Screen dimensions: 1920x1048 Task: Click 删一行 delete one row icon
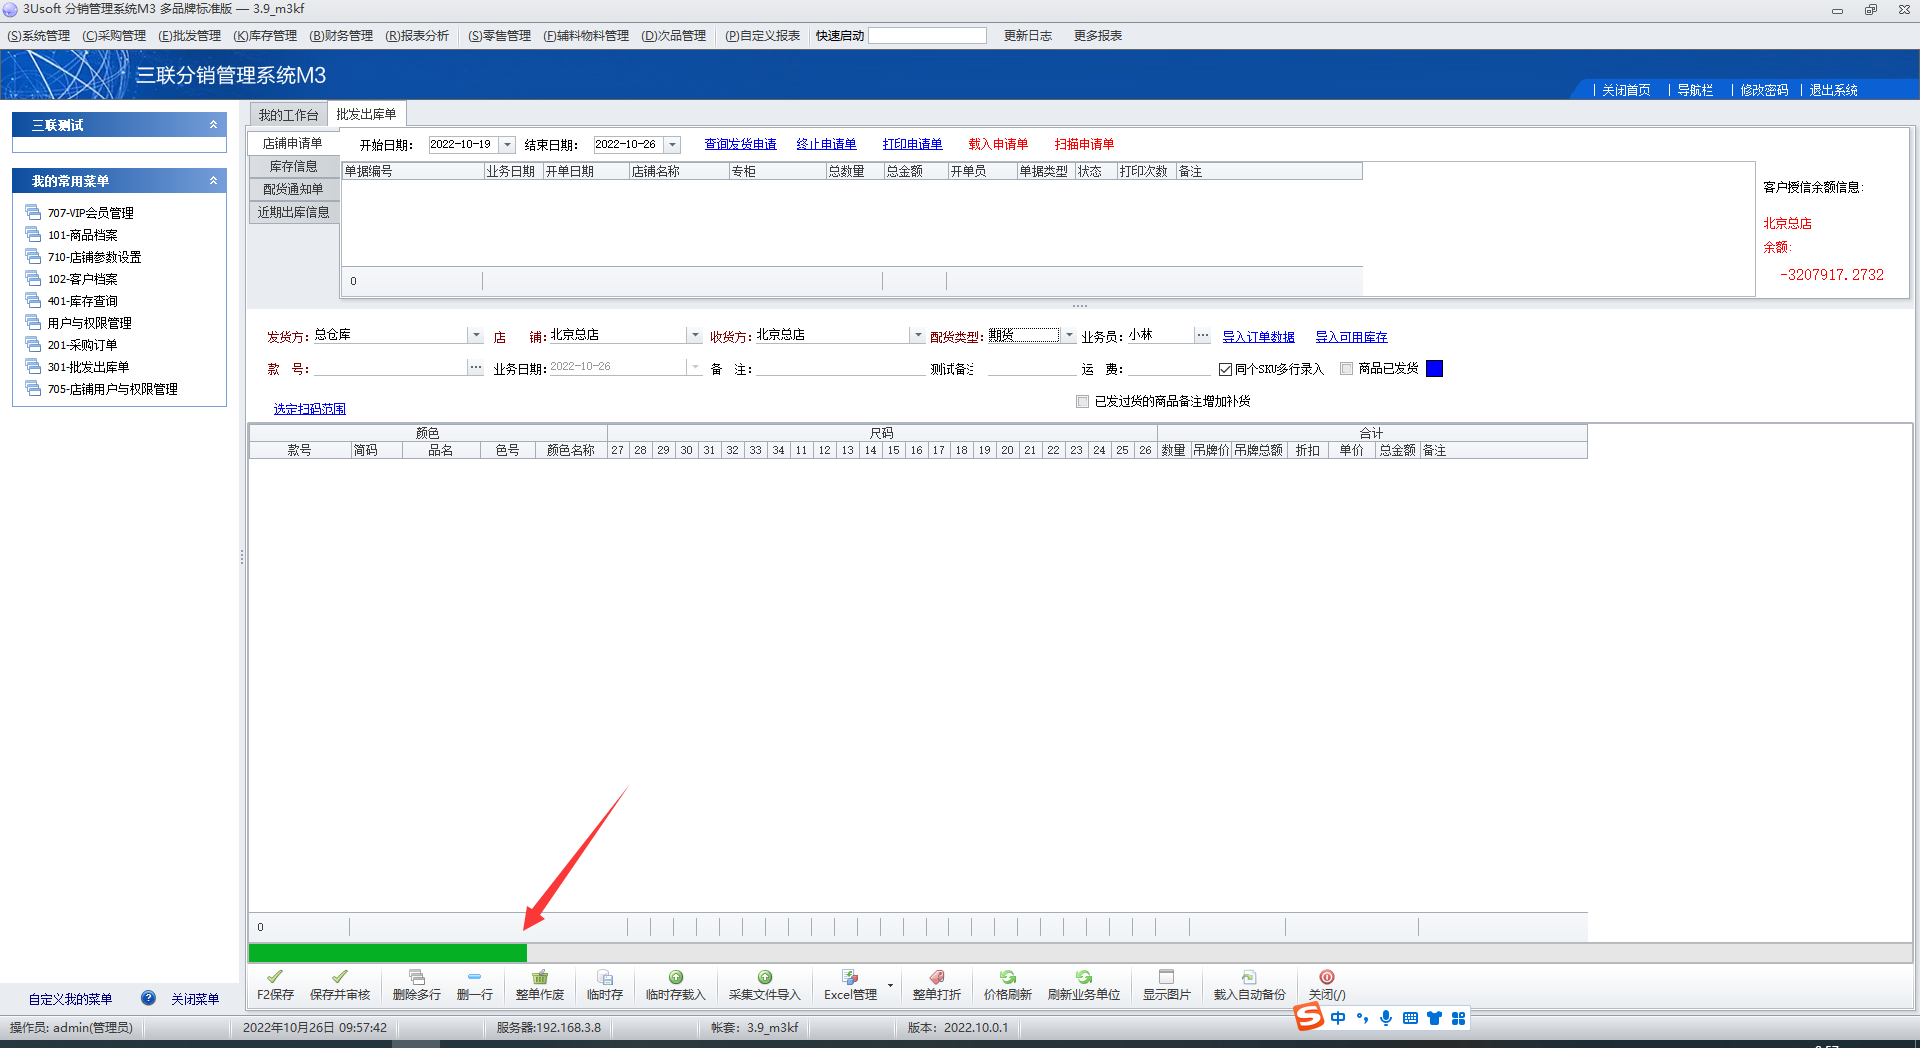click(x=474, y=977)
